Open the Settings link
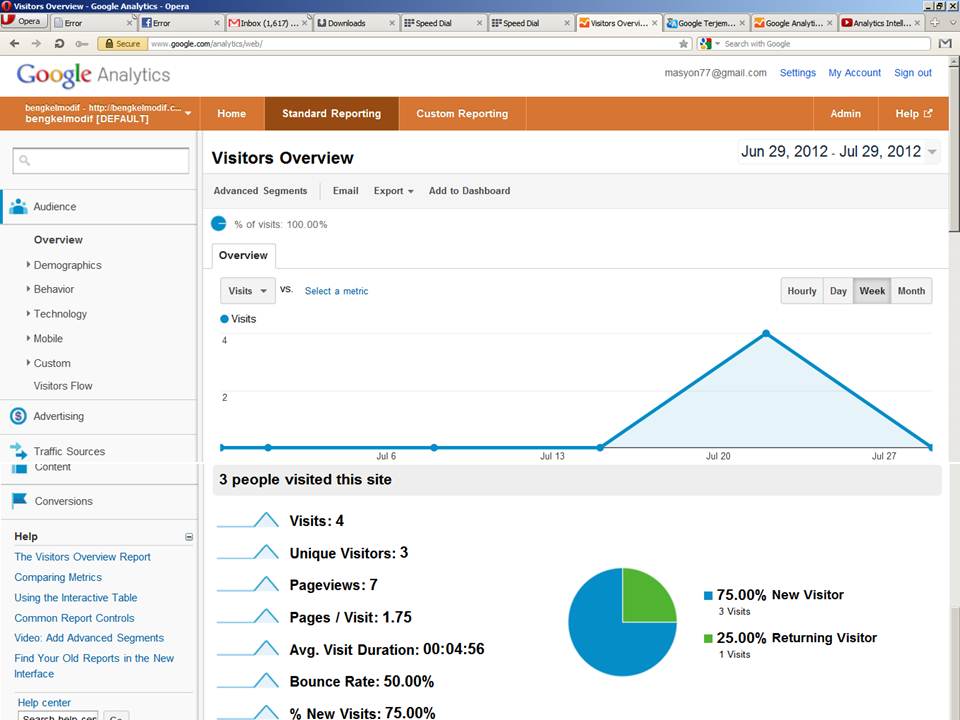Viewport: 960px width, 720px height. pyautogui.click(x=798, y=73)
